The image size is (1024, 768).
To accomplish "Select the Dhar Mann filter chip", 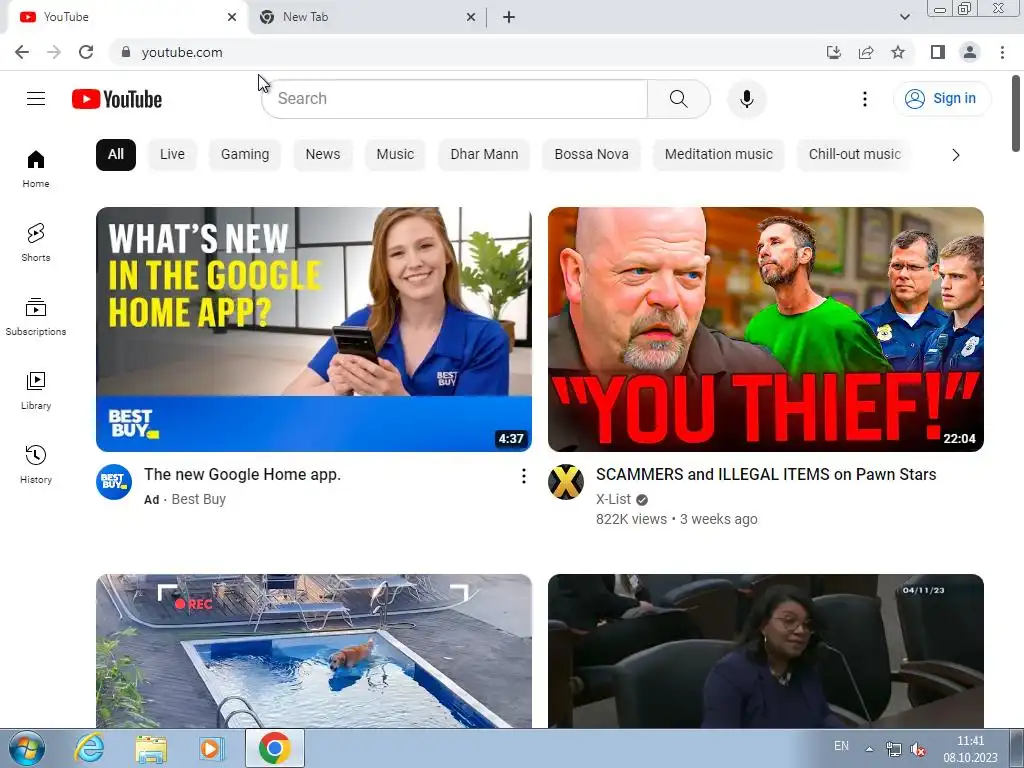I will point(484,155).
